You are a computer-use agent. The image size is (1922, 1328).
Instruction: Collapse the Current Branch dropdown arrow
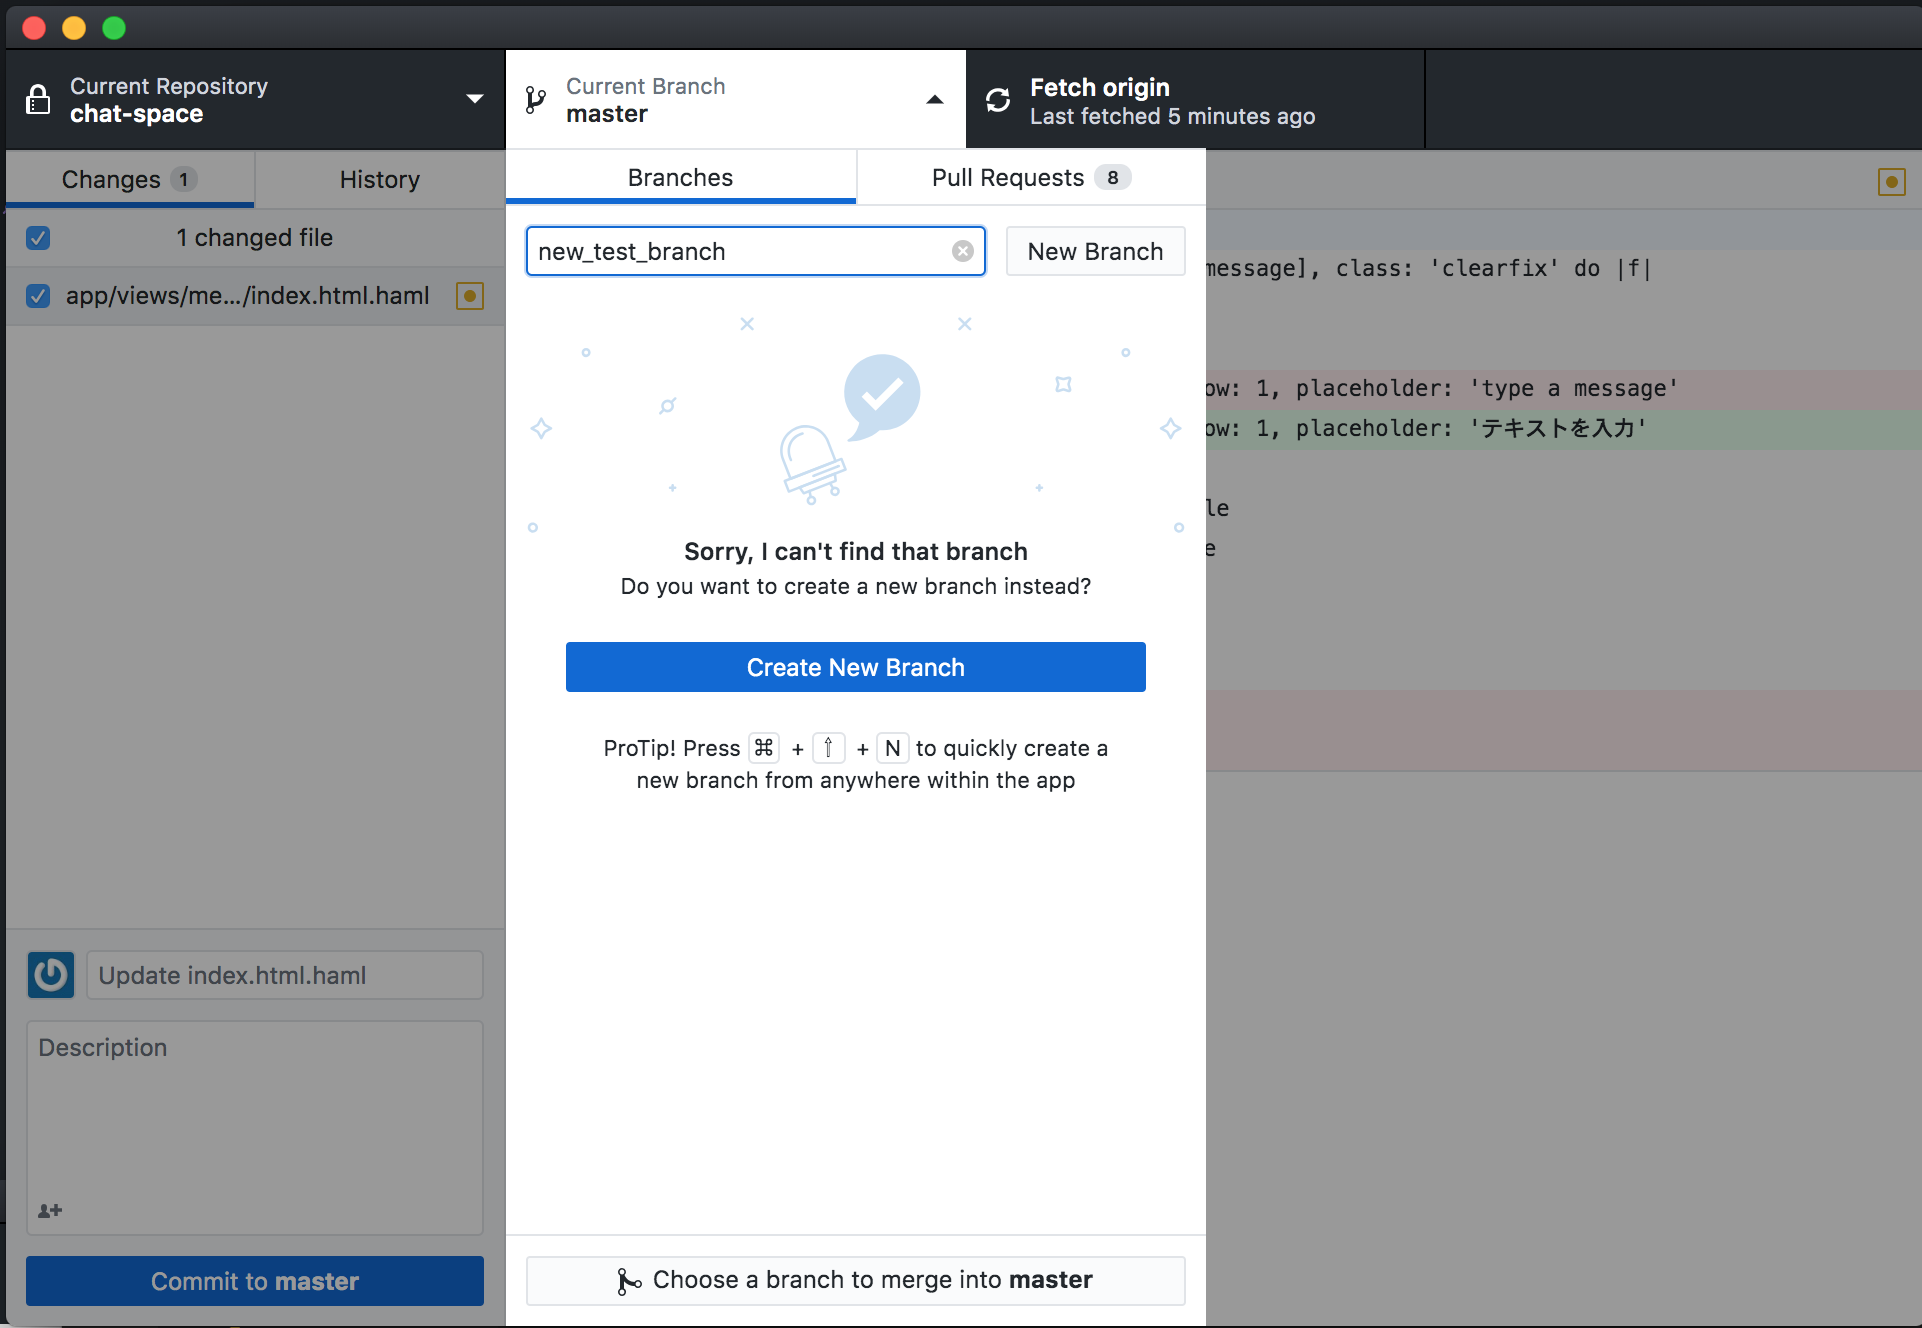pos(935,99)
